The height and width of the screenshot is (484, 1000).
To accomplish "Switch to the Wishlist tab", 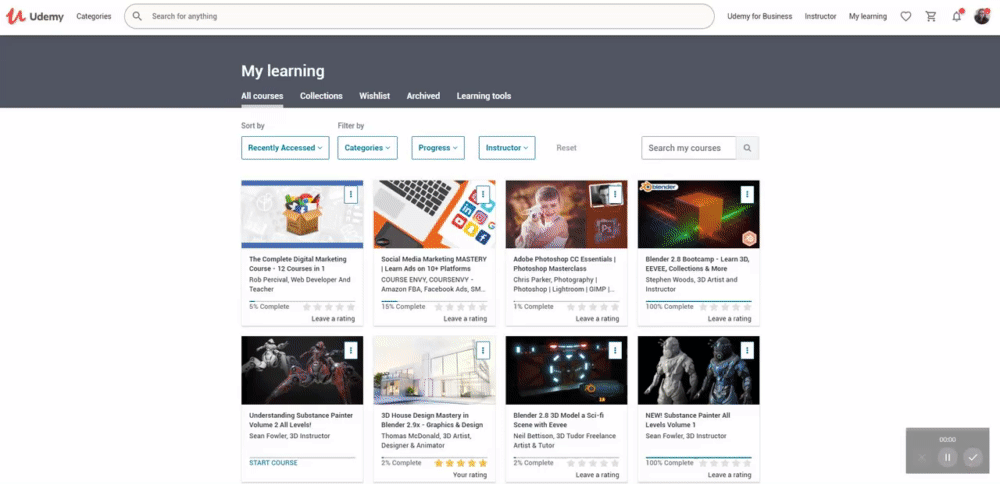I will [x=374, y=96].
